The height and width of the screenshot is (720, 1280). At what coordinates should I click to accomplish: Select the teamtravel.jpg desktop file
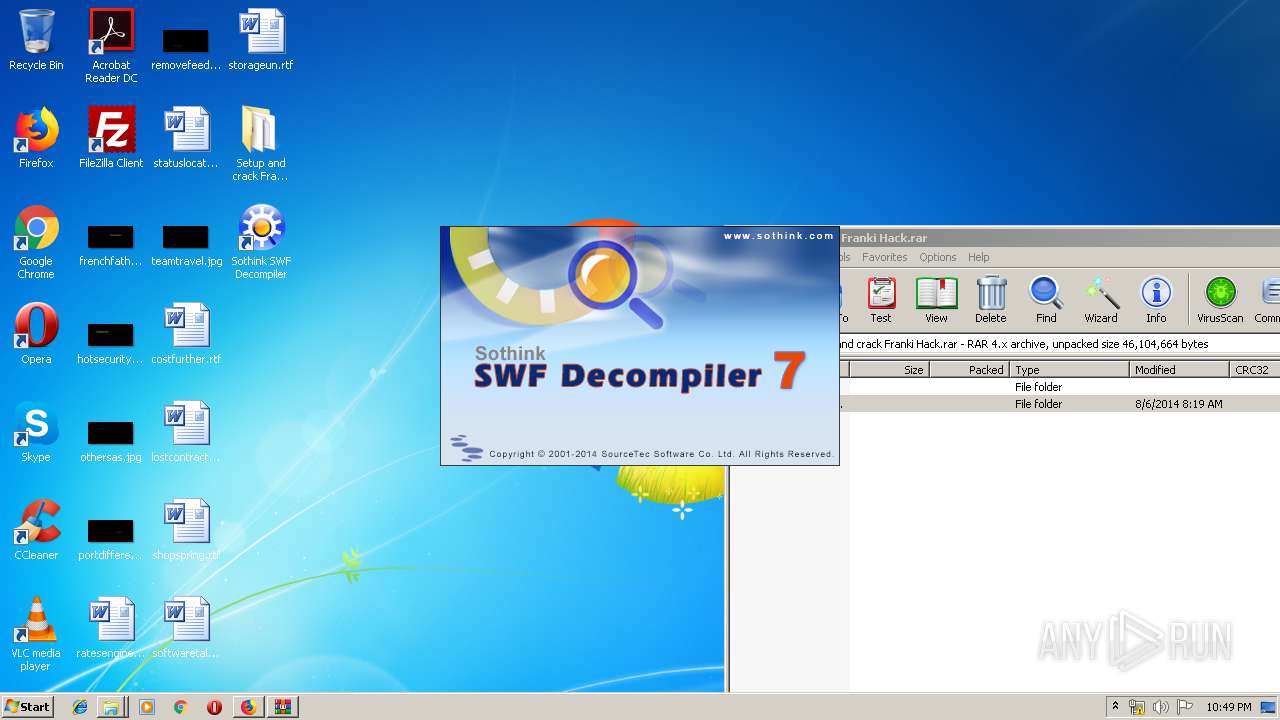click(x=186, y=245)
